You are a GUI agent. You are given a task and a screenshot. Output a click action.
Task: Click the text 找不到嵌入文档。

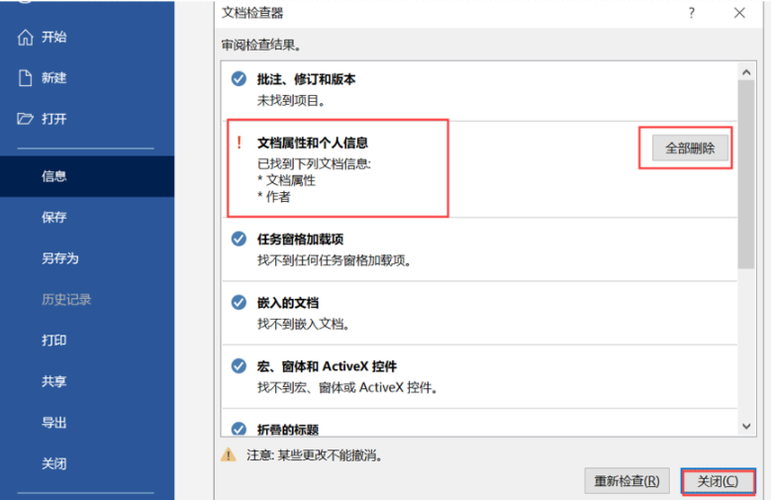point(303,324)
